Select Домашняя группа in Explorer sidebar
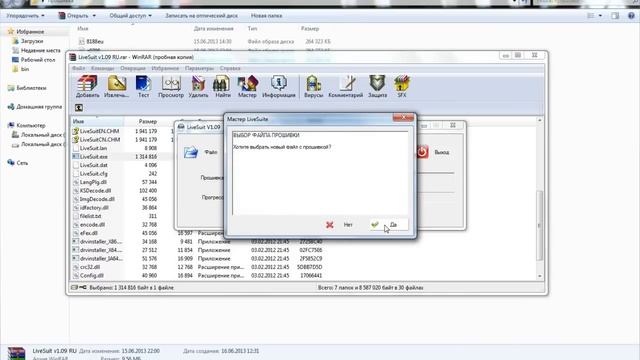The image size is (640, 360). [x=39, y=107]
